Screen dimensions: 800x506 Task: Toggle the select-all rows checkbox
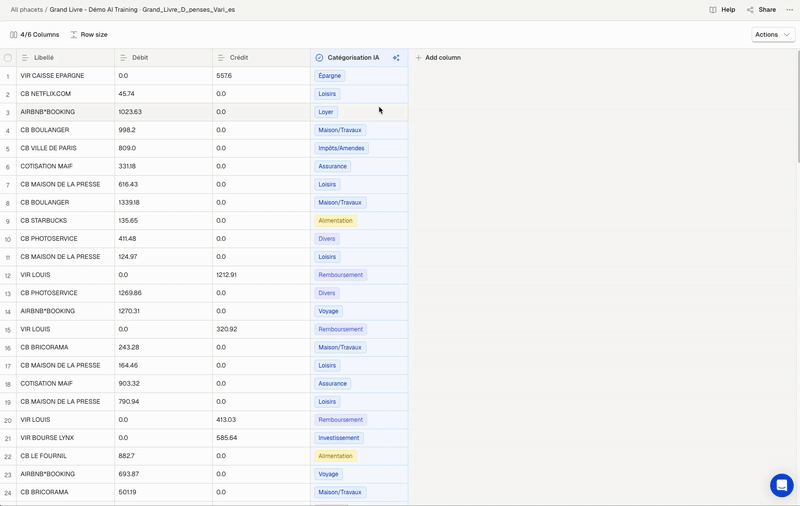click(x=8, y=58)
